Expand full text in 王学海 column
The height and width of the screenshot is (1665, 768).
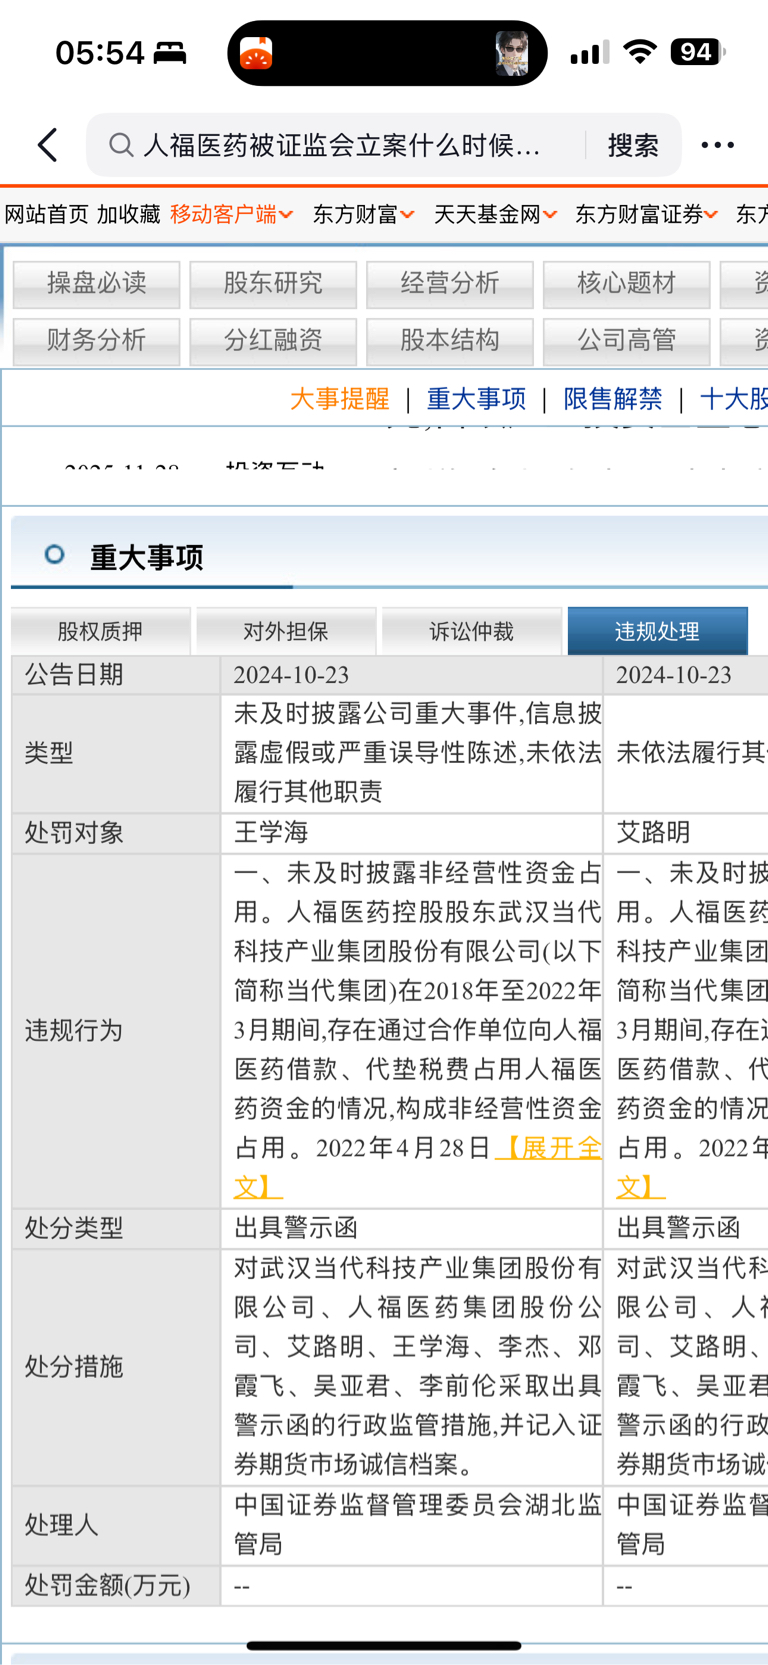548,1148
